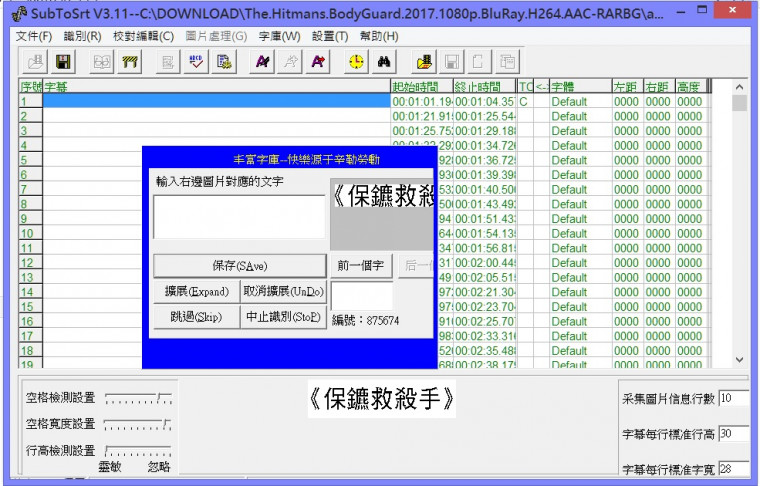Click the grayed blank page toolbar icon
Image resolution: width=760 pixels, height=486 pixels.
[479, 62]
